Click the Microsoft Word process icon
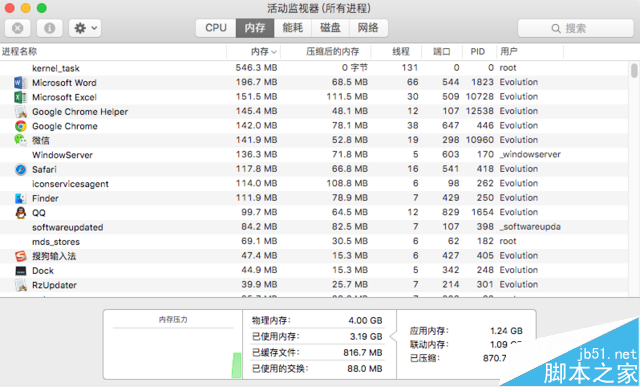The image size is (640, 387). click(x=20, y=83)
